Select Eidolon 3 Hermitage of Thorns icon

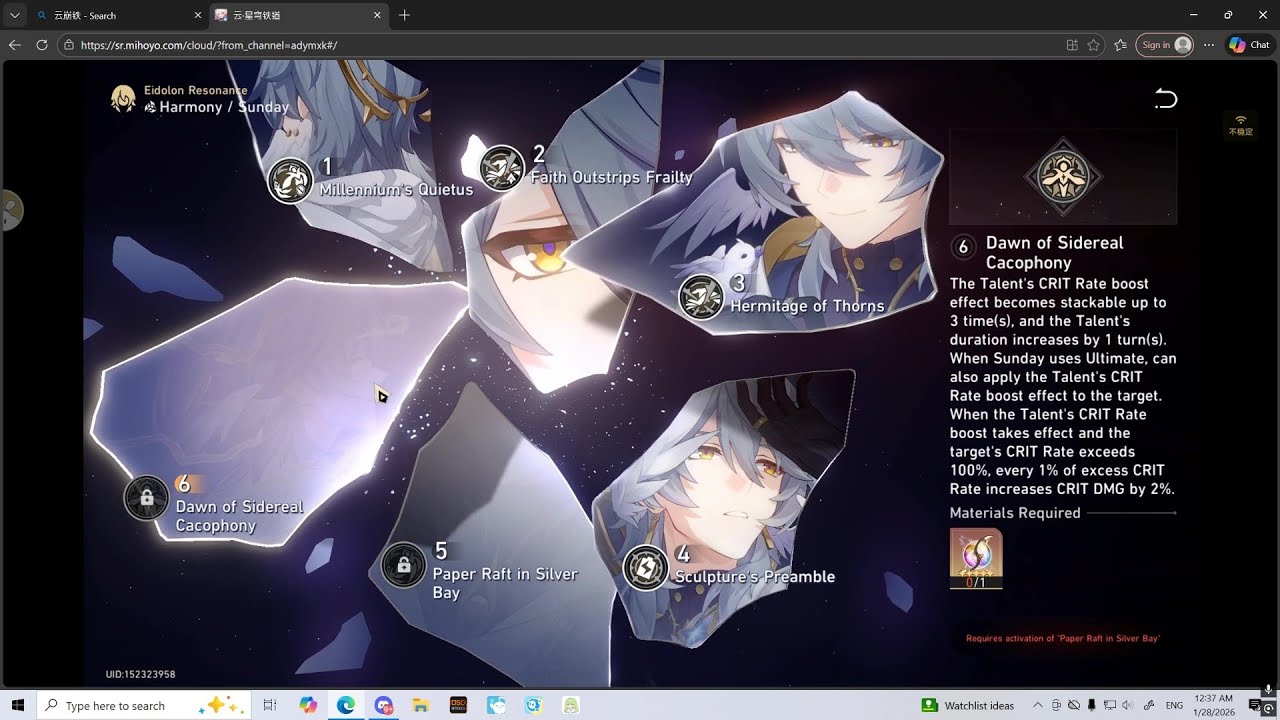[701, 297]
